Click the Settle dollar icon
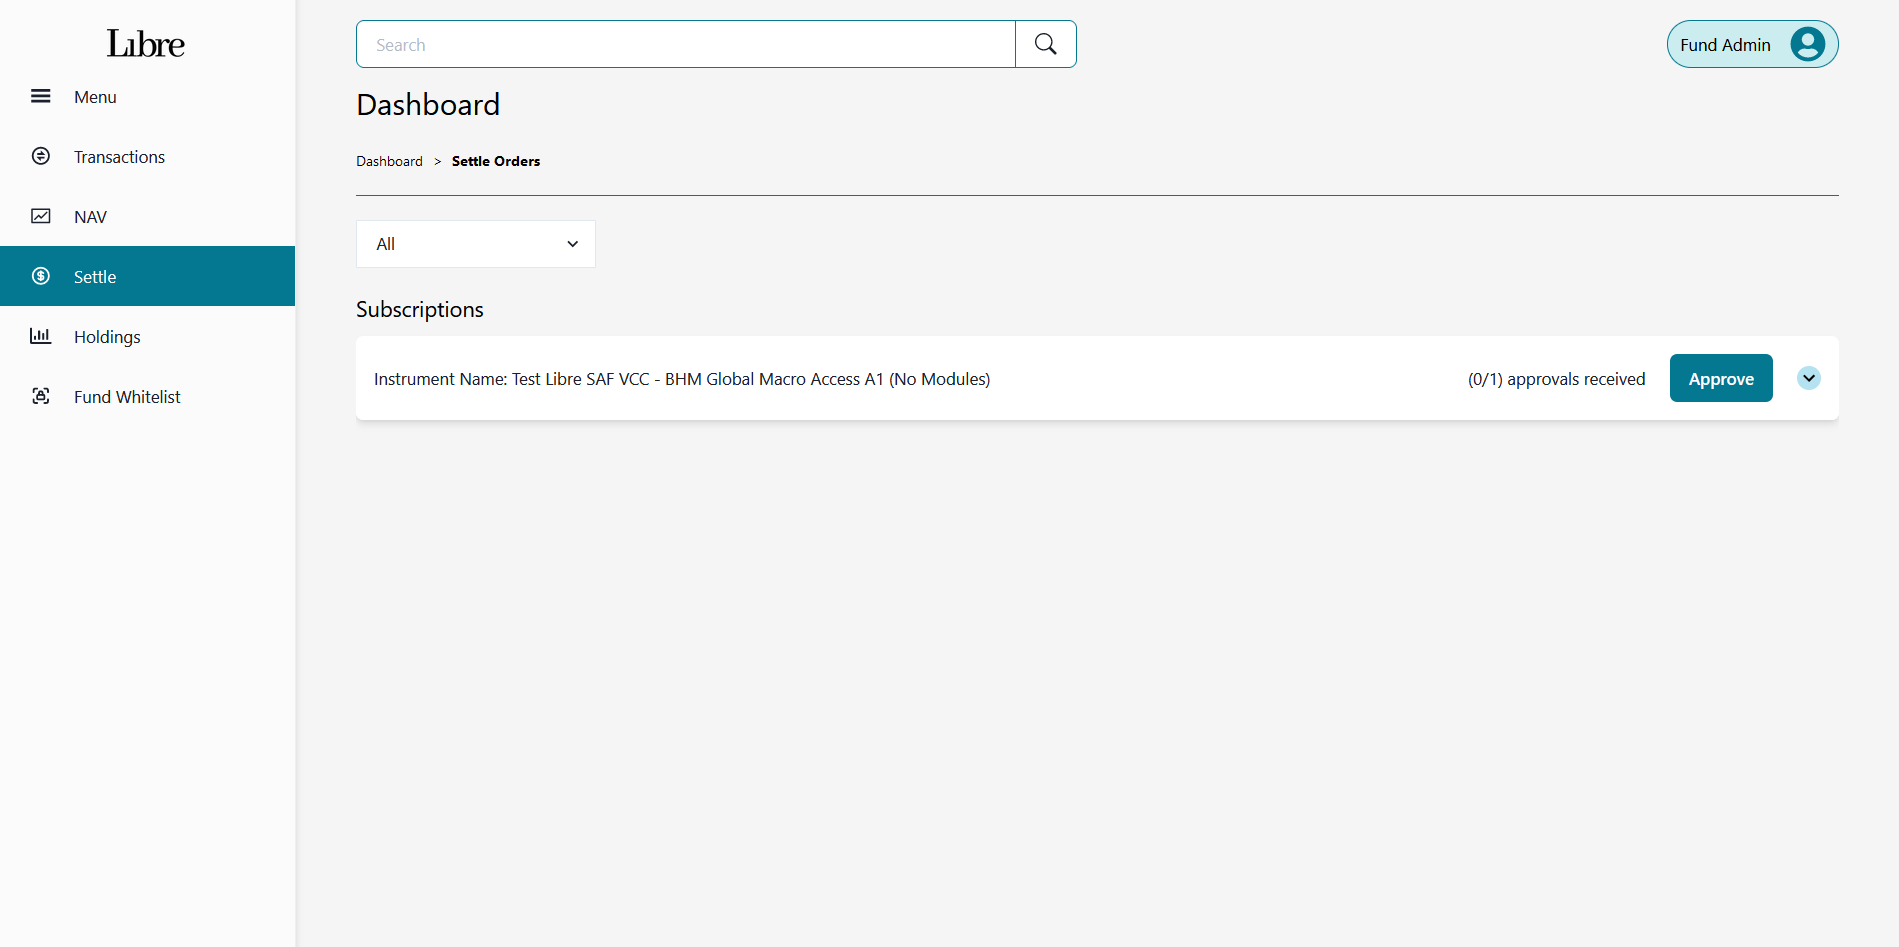1899x947 pixels. coord(40,277)
